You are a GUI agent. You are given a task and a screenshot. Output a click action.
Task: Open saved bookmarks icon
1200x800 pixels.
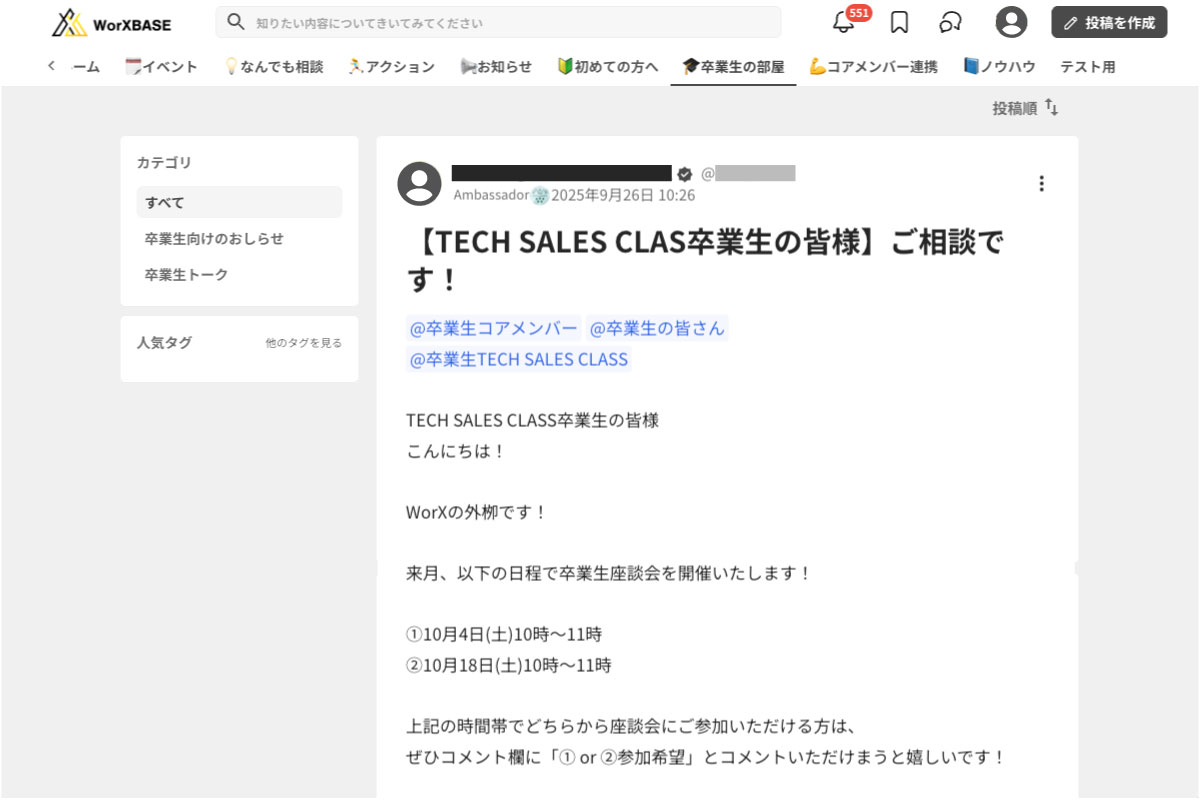899,23
